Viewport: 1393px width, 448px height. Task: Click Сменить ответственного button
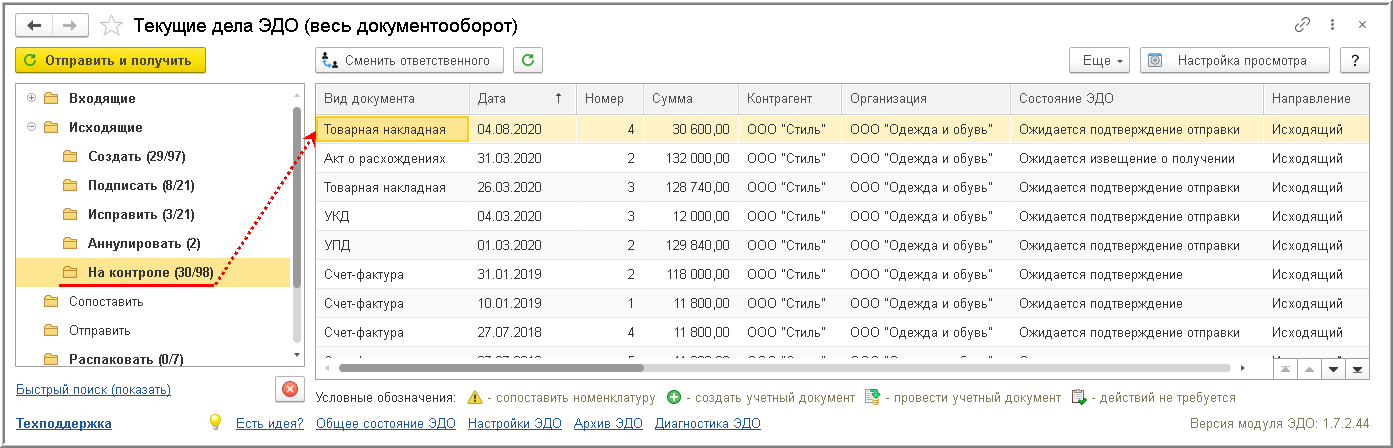[x=409, y=60]
